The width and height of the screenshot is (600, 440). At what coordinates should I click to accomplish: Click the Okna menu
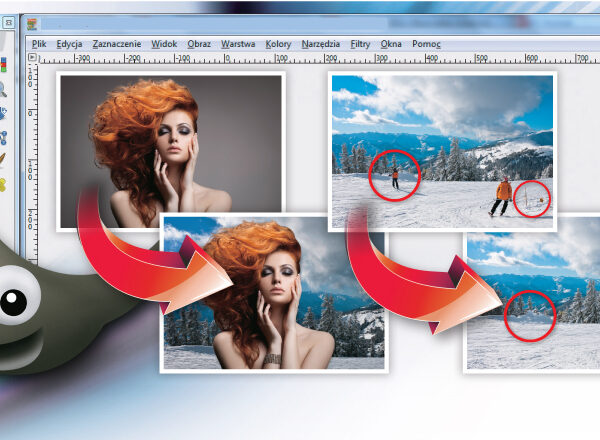tap(391, 44)
